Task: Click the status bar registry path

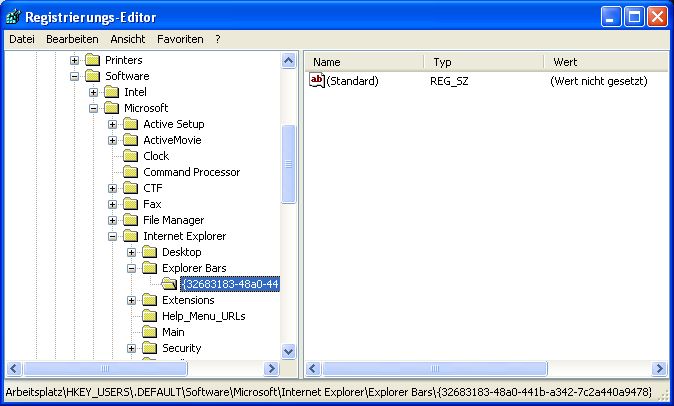Action: coord(329,392)
